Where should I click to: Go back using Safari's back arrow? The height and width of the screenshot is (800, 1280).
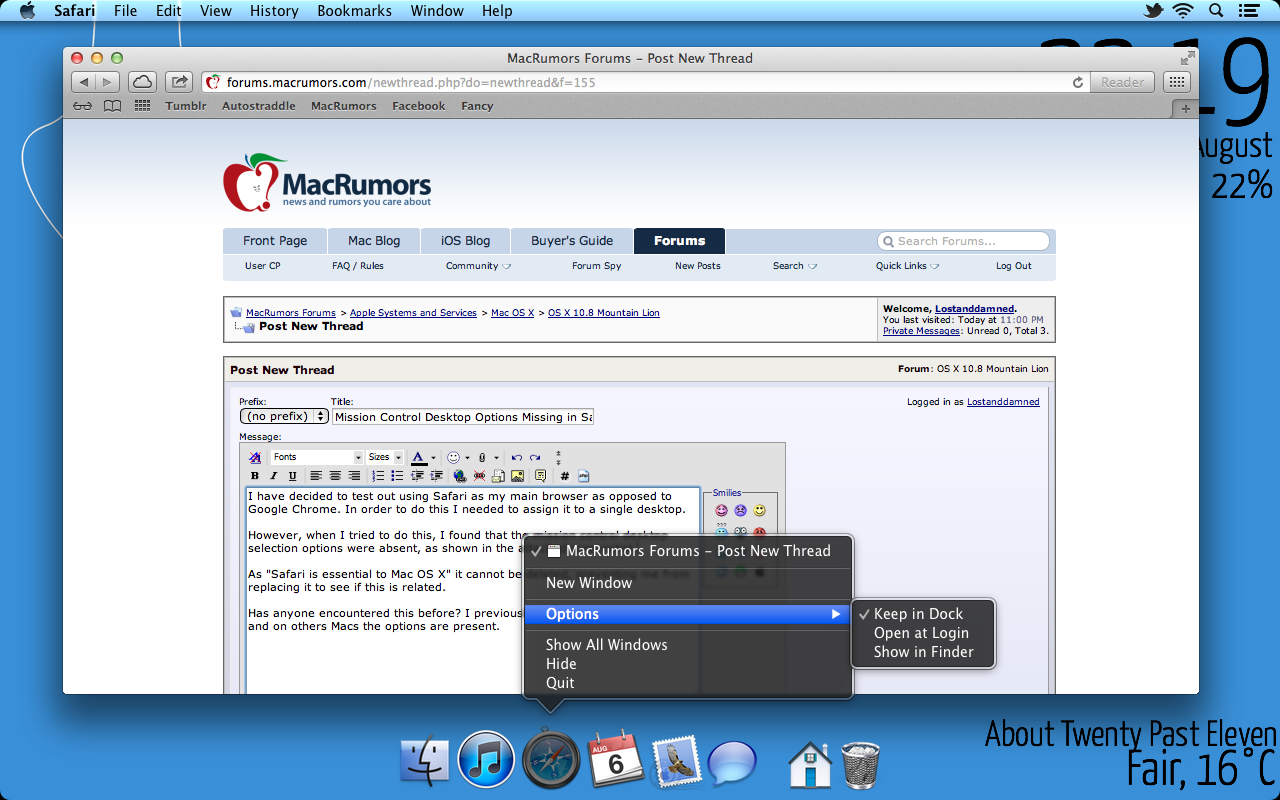coord(84,82)
